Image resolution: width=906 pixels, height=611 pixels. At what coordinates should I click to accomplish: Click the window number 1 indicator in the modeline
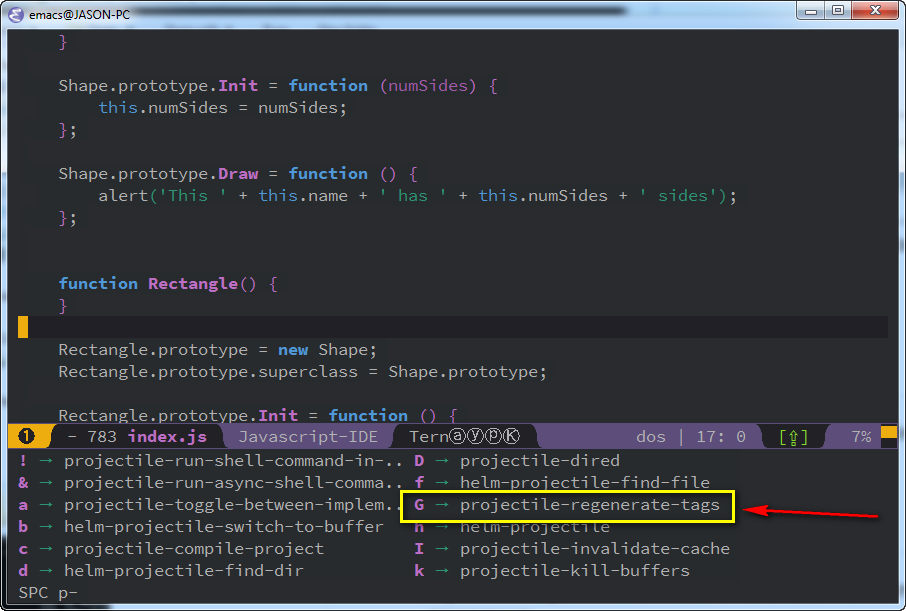[27, 436]
